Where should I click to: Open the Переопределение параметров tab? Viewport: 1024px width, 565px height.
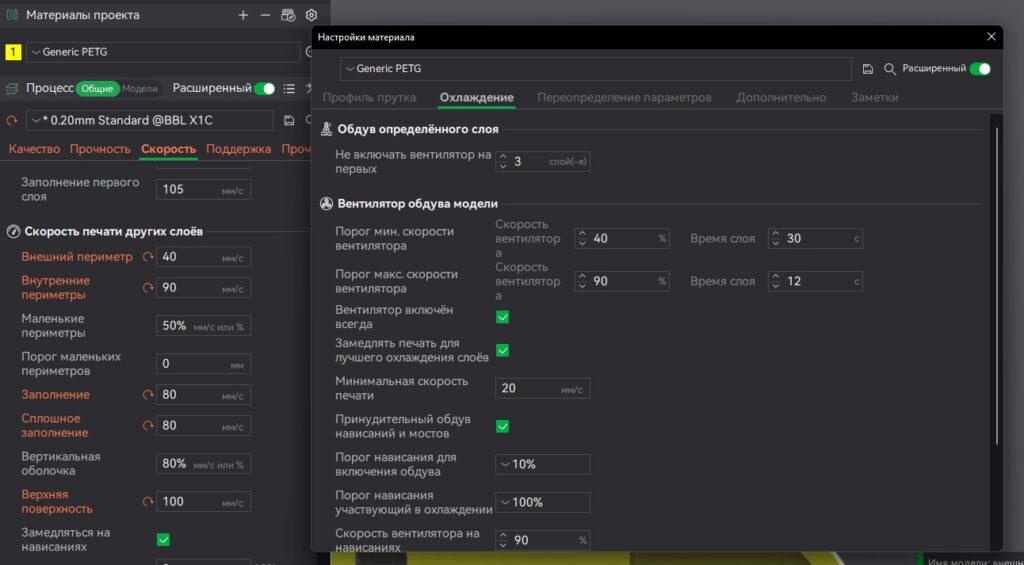[624, 97]
